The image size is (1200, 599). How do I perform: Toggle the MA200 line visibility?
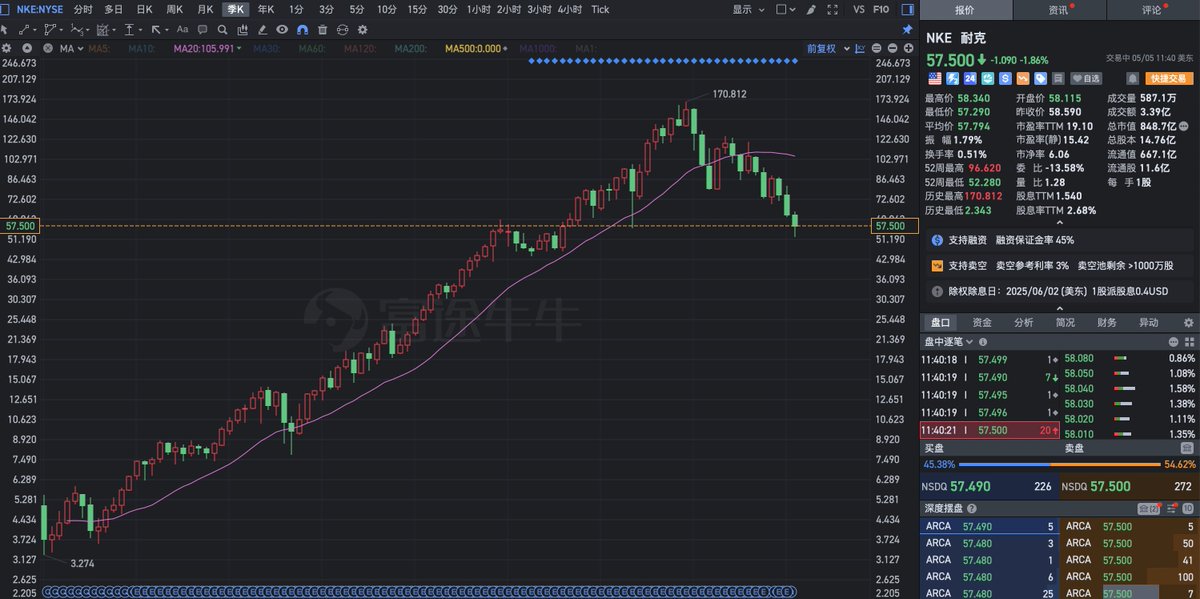tap(410, 48)
